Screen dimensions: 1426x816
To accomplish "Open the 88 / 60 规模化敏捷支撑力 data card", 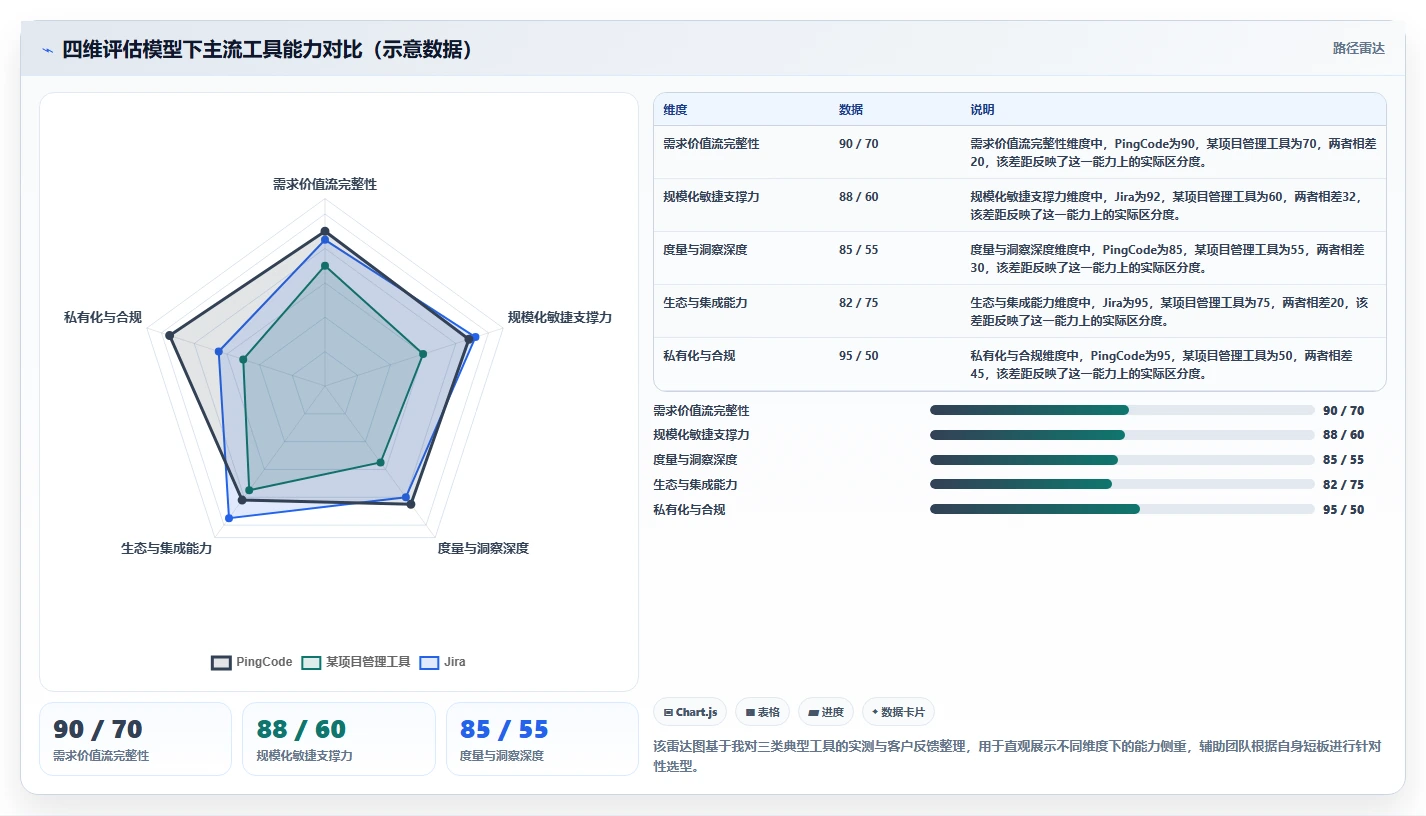I will (339, 739).
